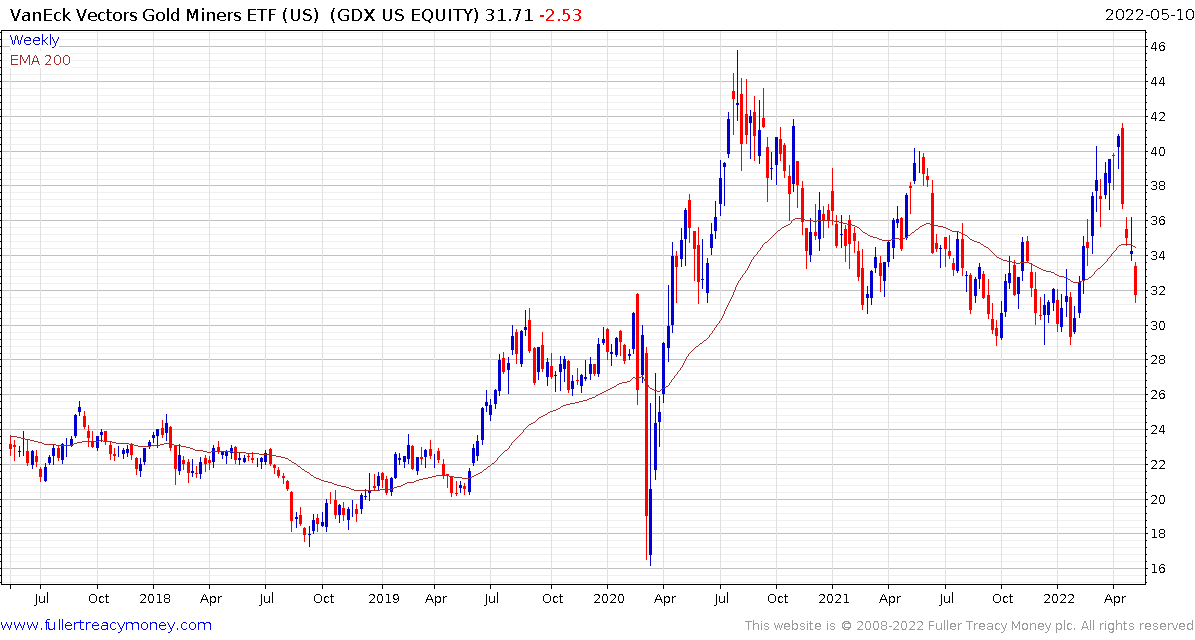Click the 2022 year label on time axis
The image size is (1195, 640).
pos(1057,599)
